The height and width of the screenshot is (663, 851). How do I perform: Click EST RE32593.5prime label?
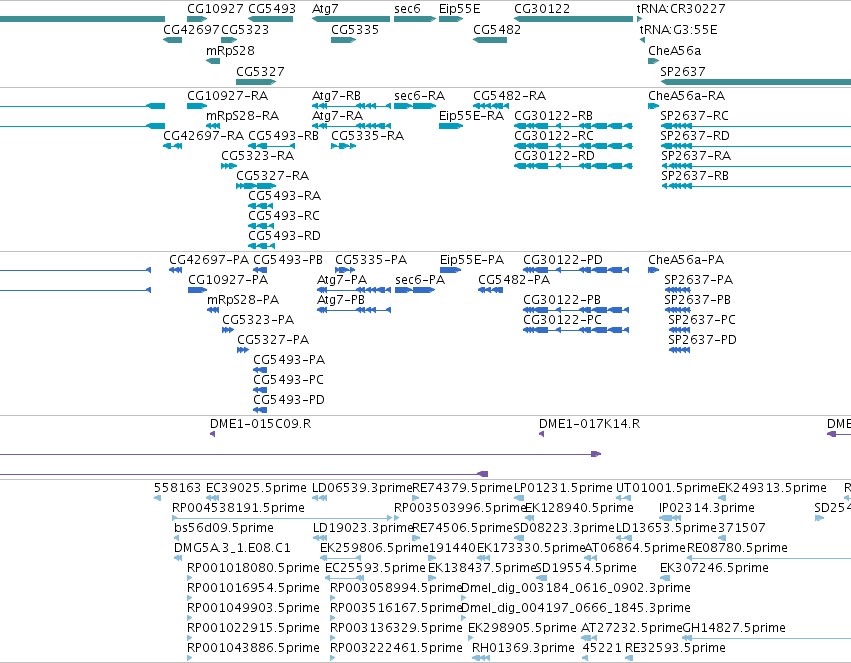(x=675, y=649)
